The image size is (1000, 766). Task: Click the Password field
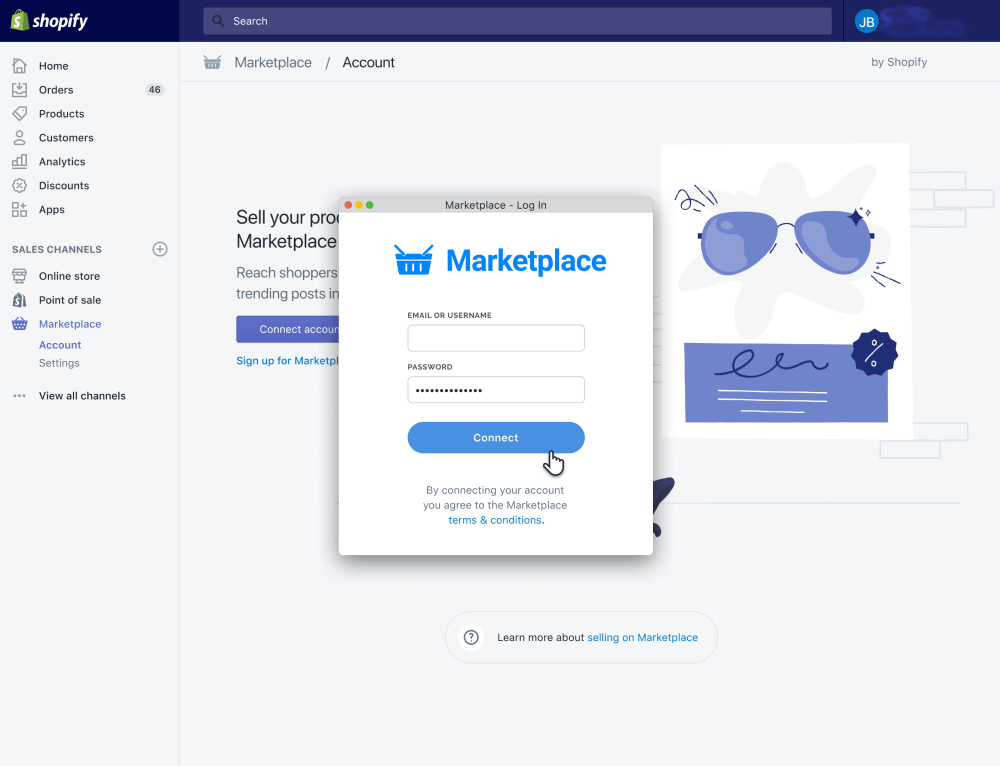coord(496,390)
